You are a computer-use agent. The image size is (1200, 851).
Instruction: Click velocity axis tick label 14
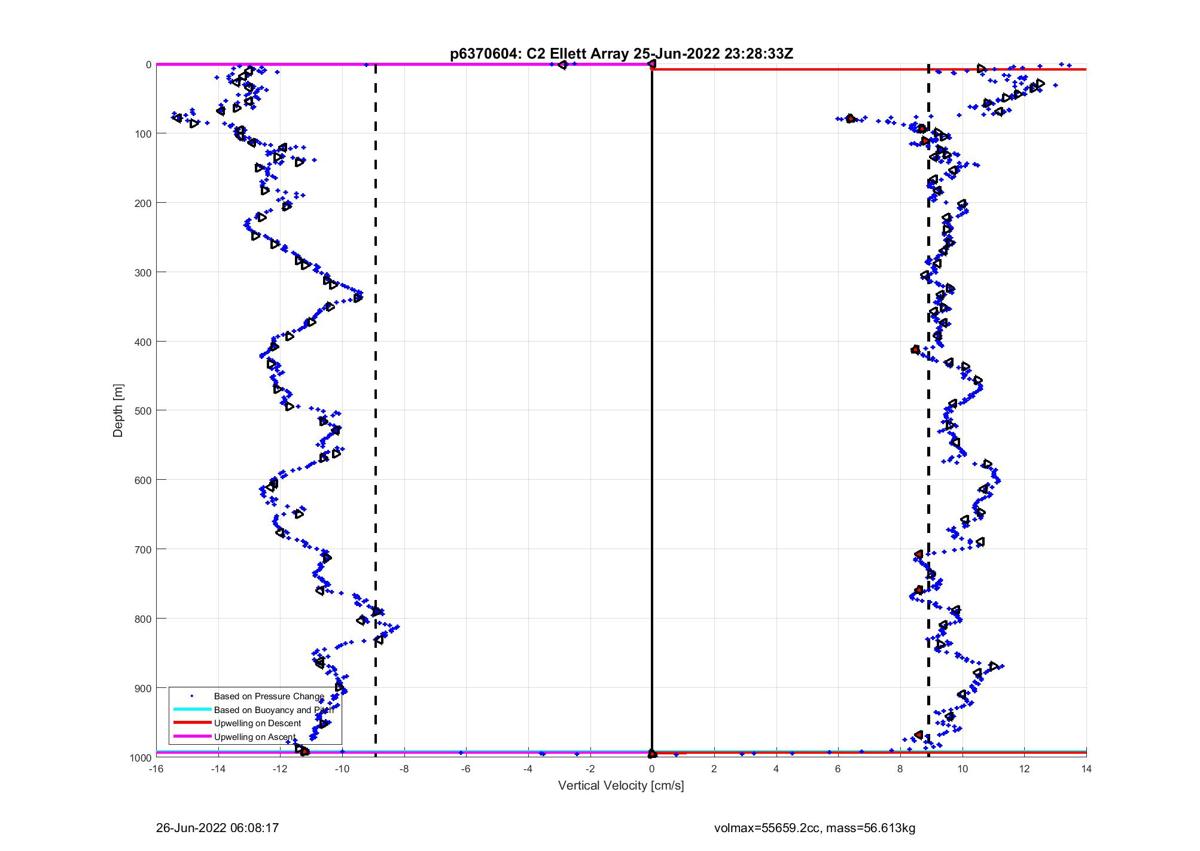(1086, 769)
